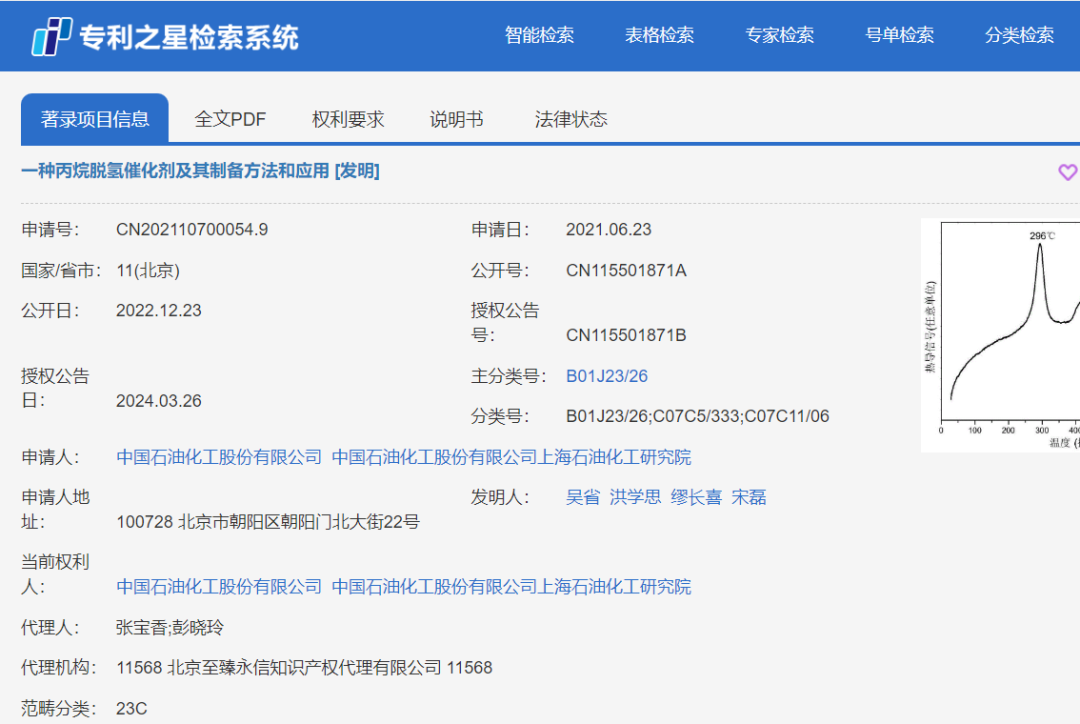Click agent names 张宝香;彭晓玲

[x=169, y=628]
